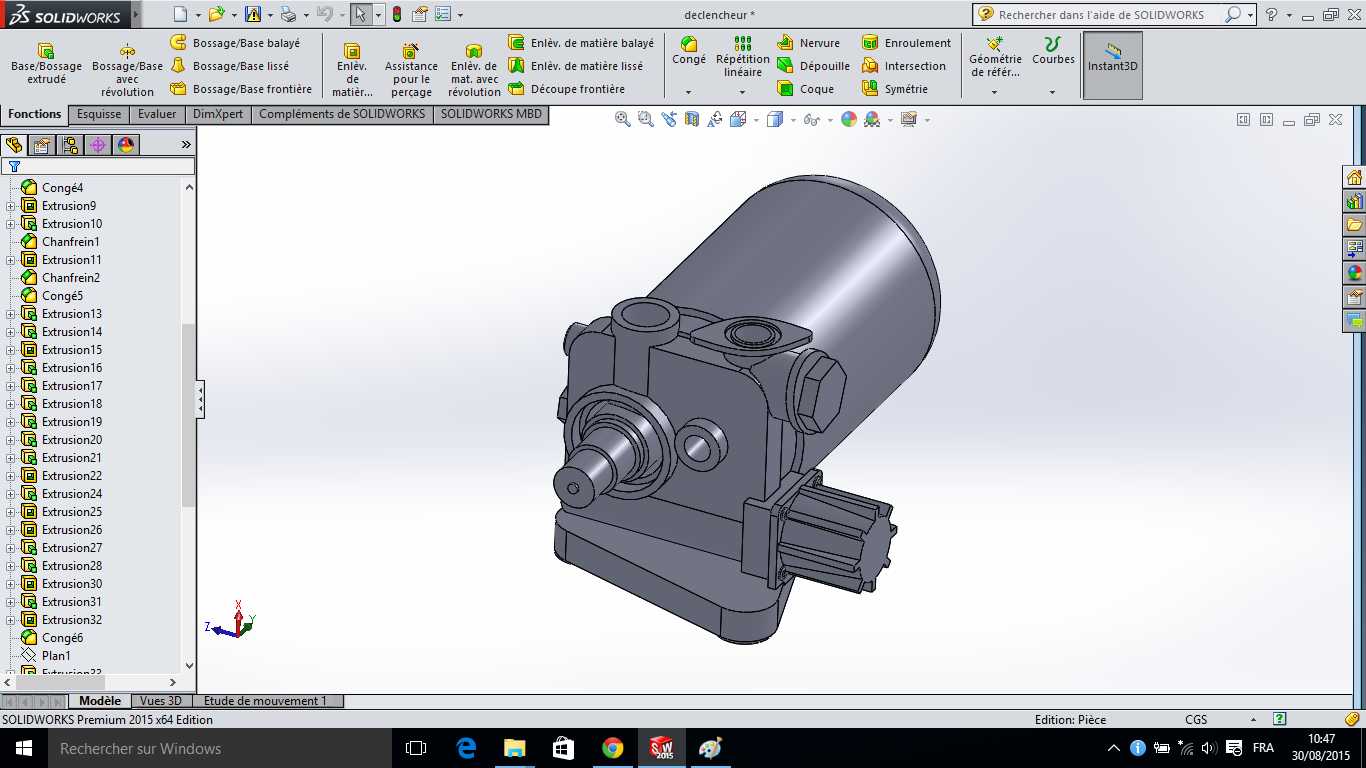1366x768 pixels.
Task: Open the Design Library task pane icon
Action: pyautogui.click(x=1355, y=201)
